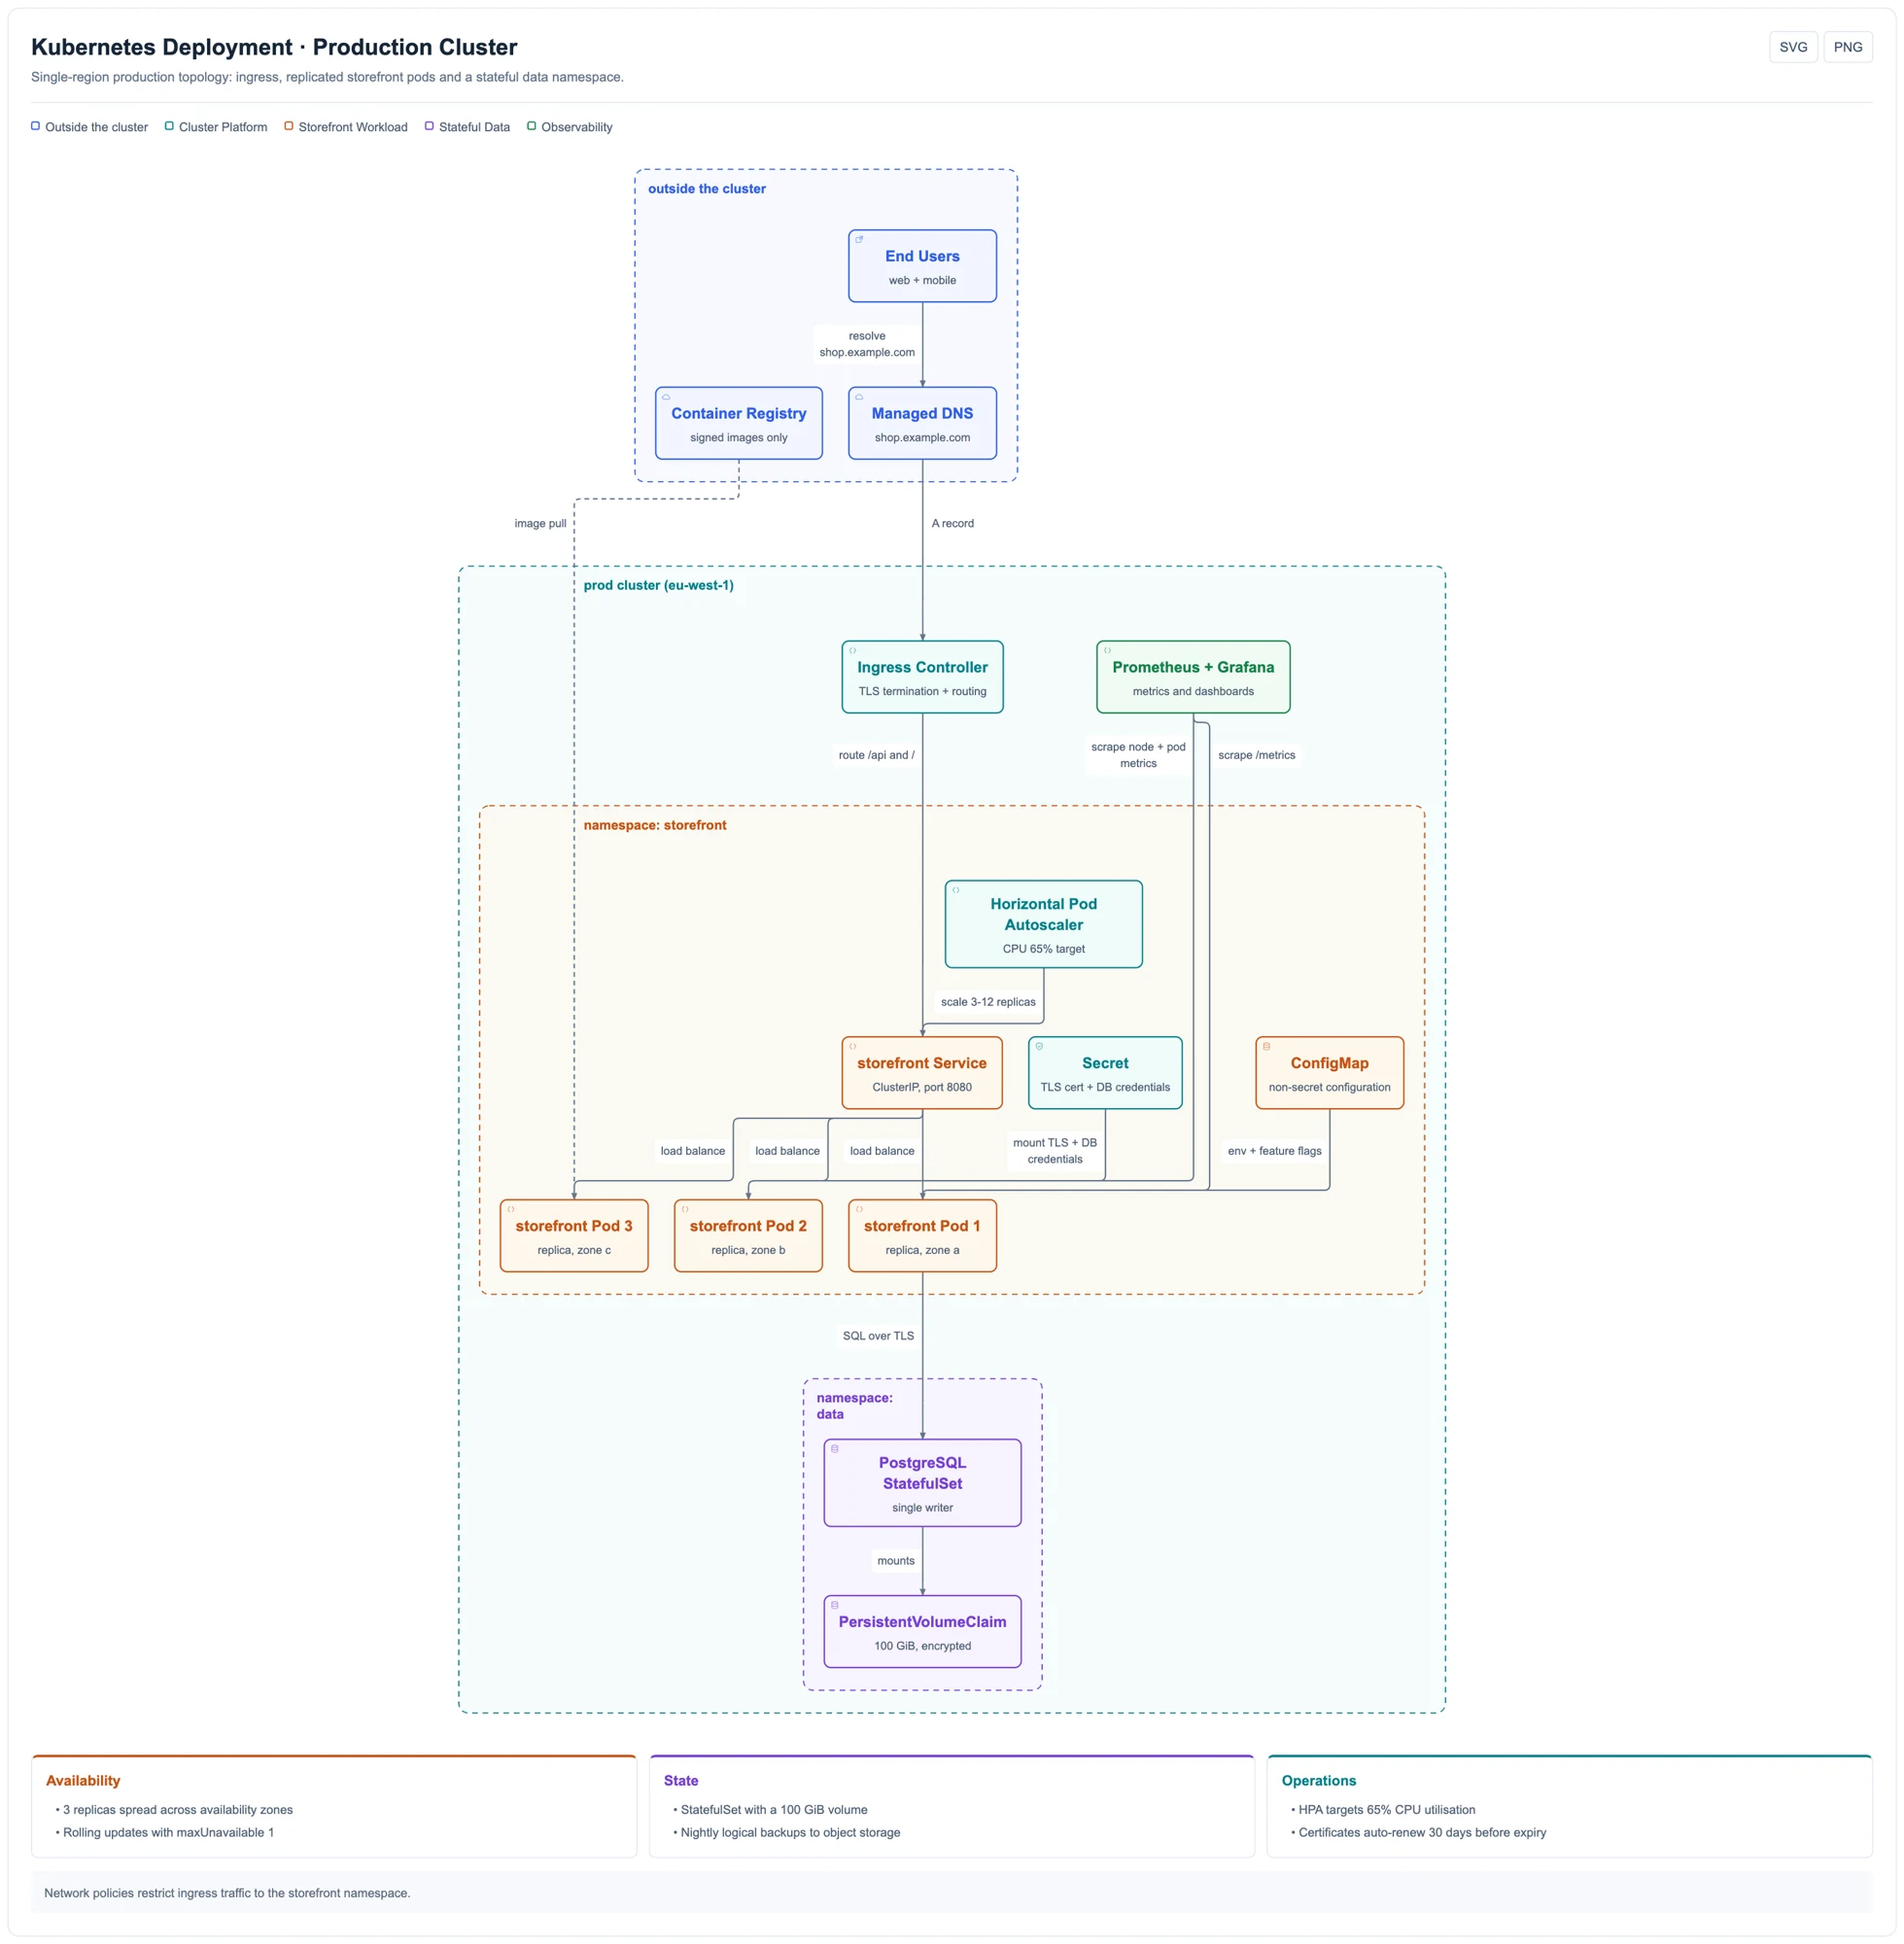The width and height of the screenshot is (1904, 1944).
Task: Click the icon in storefront Pod 3 node
Action: pos(511,1210)
